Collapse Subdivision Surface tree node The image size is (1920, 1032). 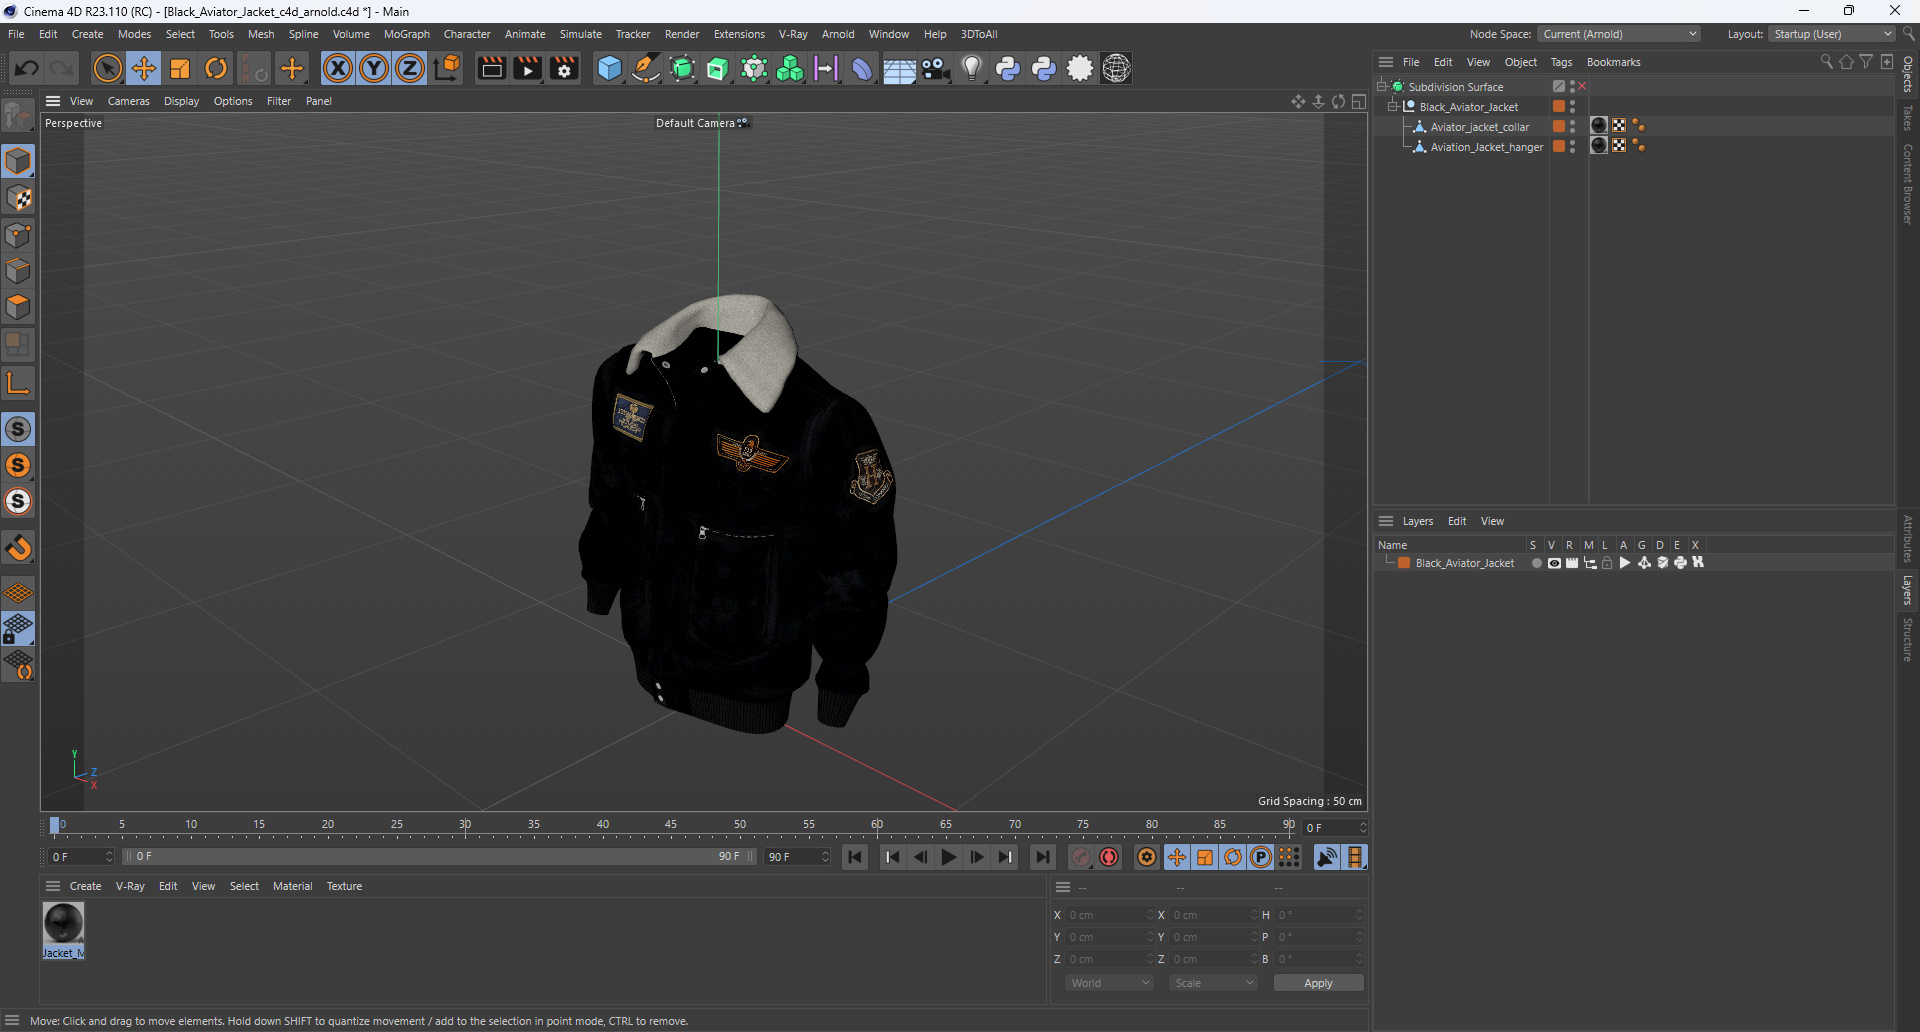pyautogui.click(x=1382, y=86)
